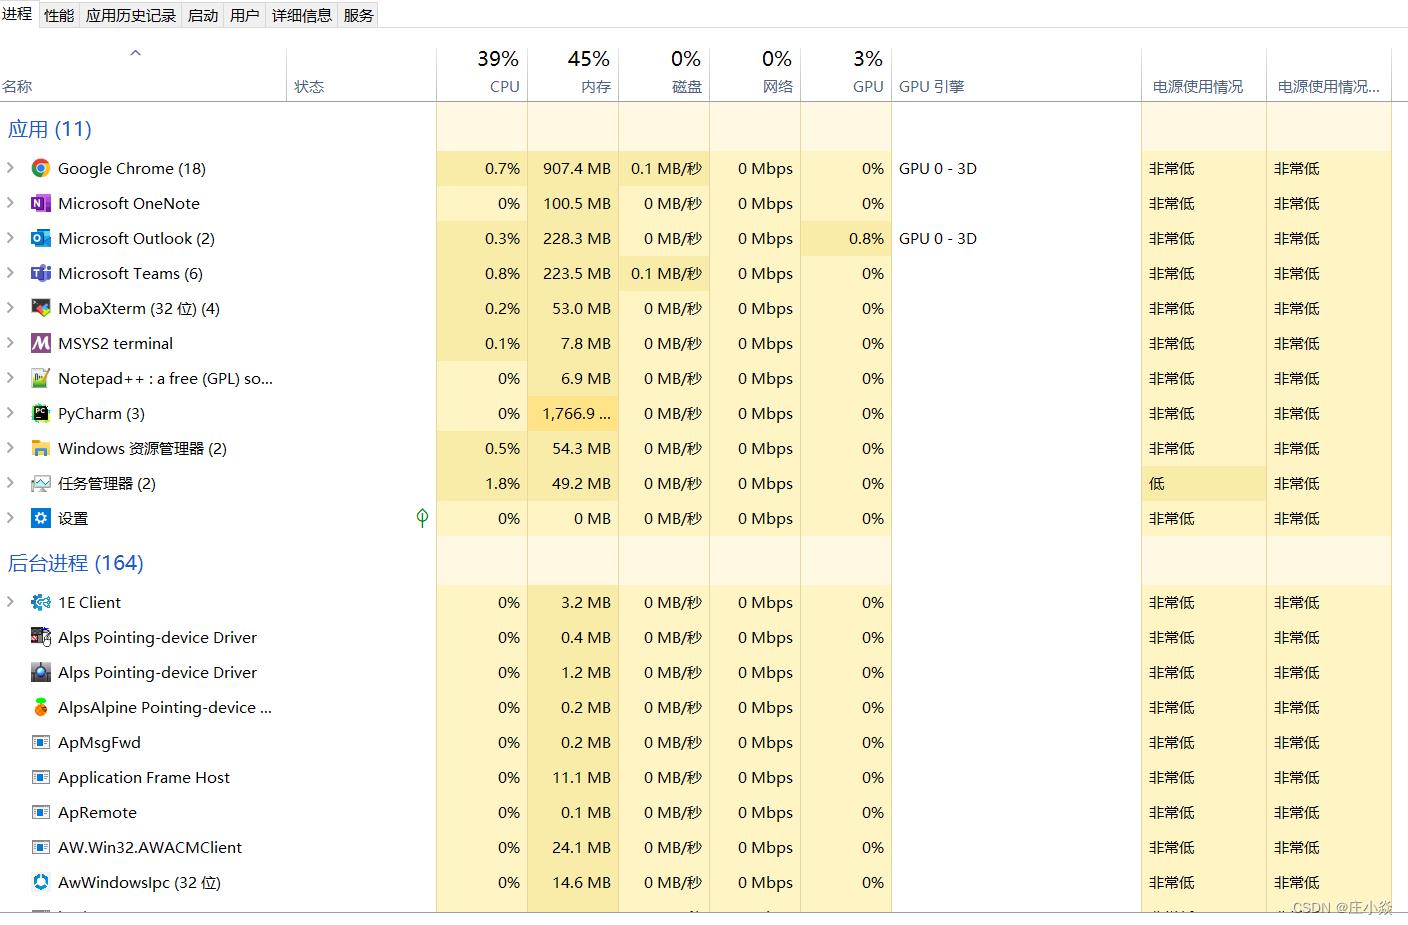The width and height of the screenshot is (1408, 925).
Task: Click the AwWindowsIpc icon
Action: point(40,882)
